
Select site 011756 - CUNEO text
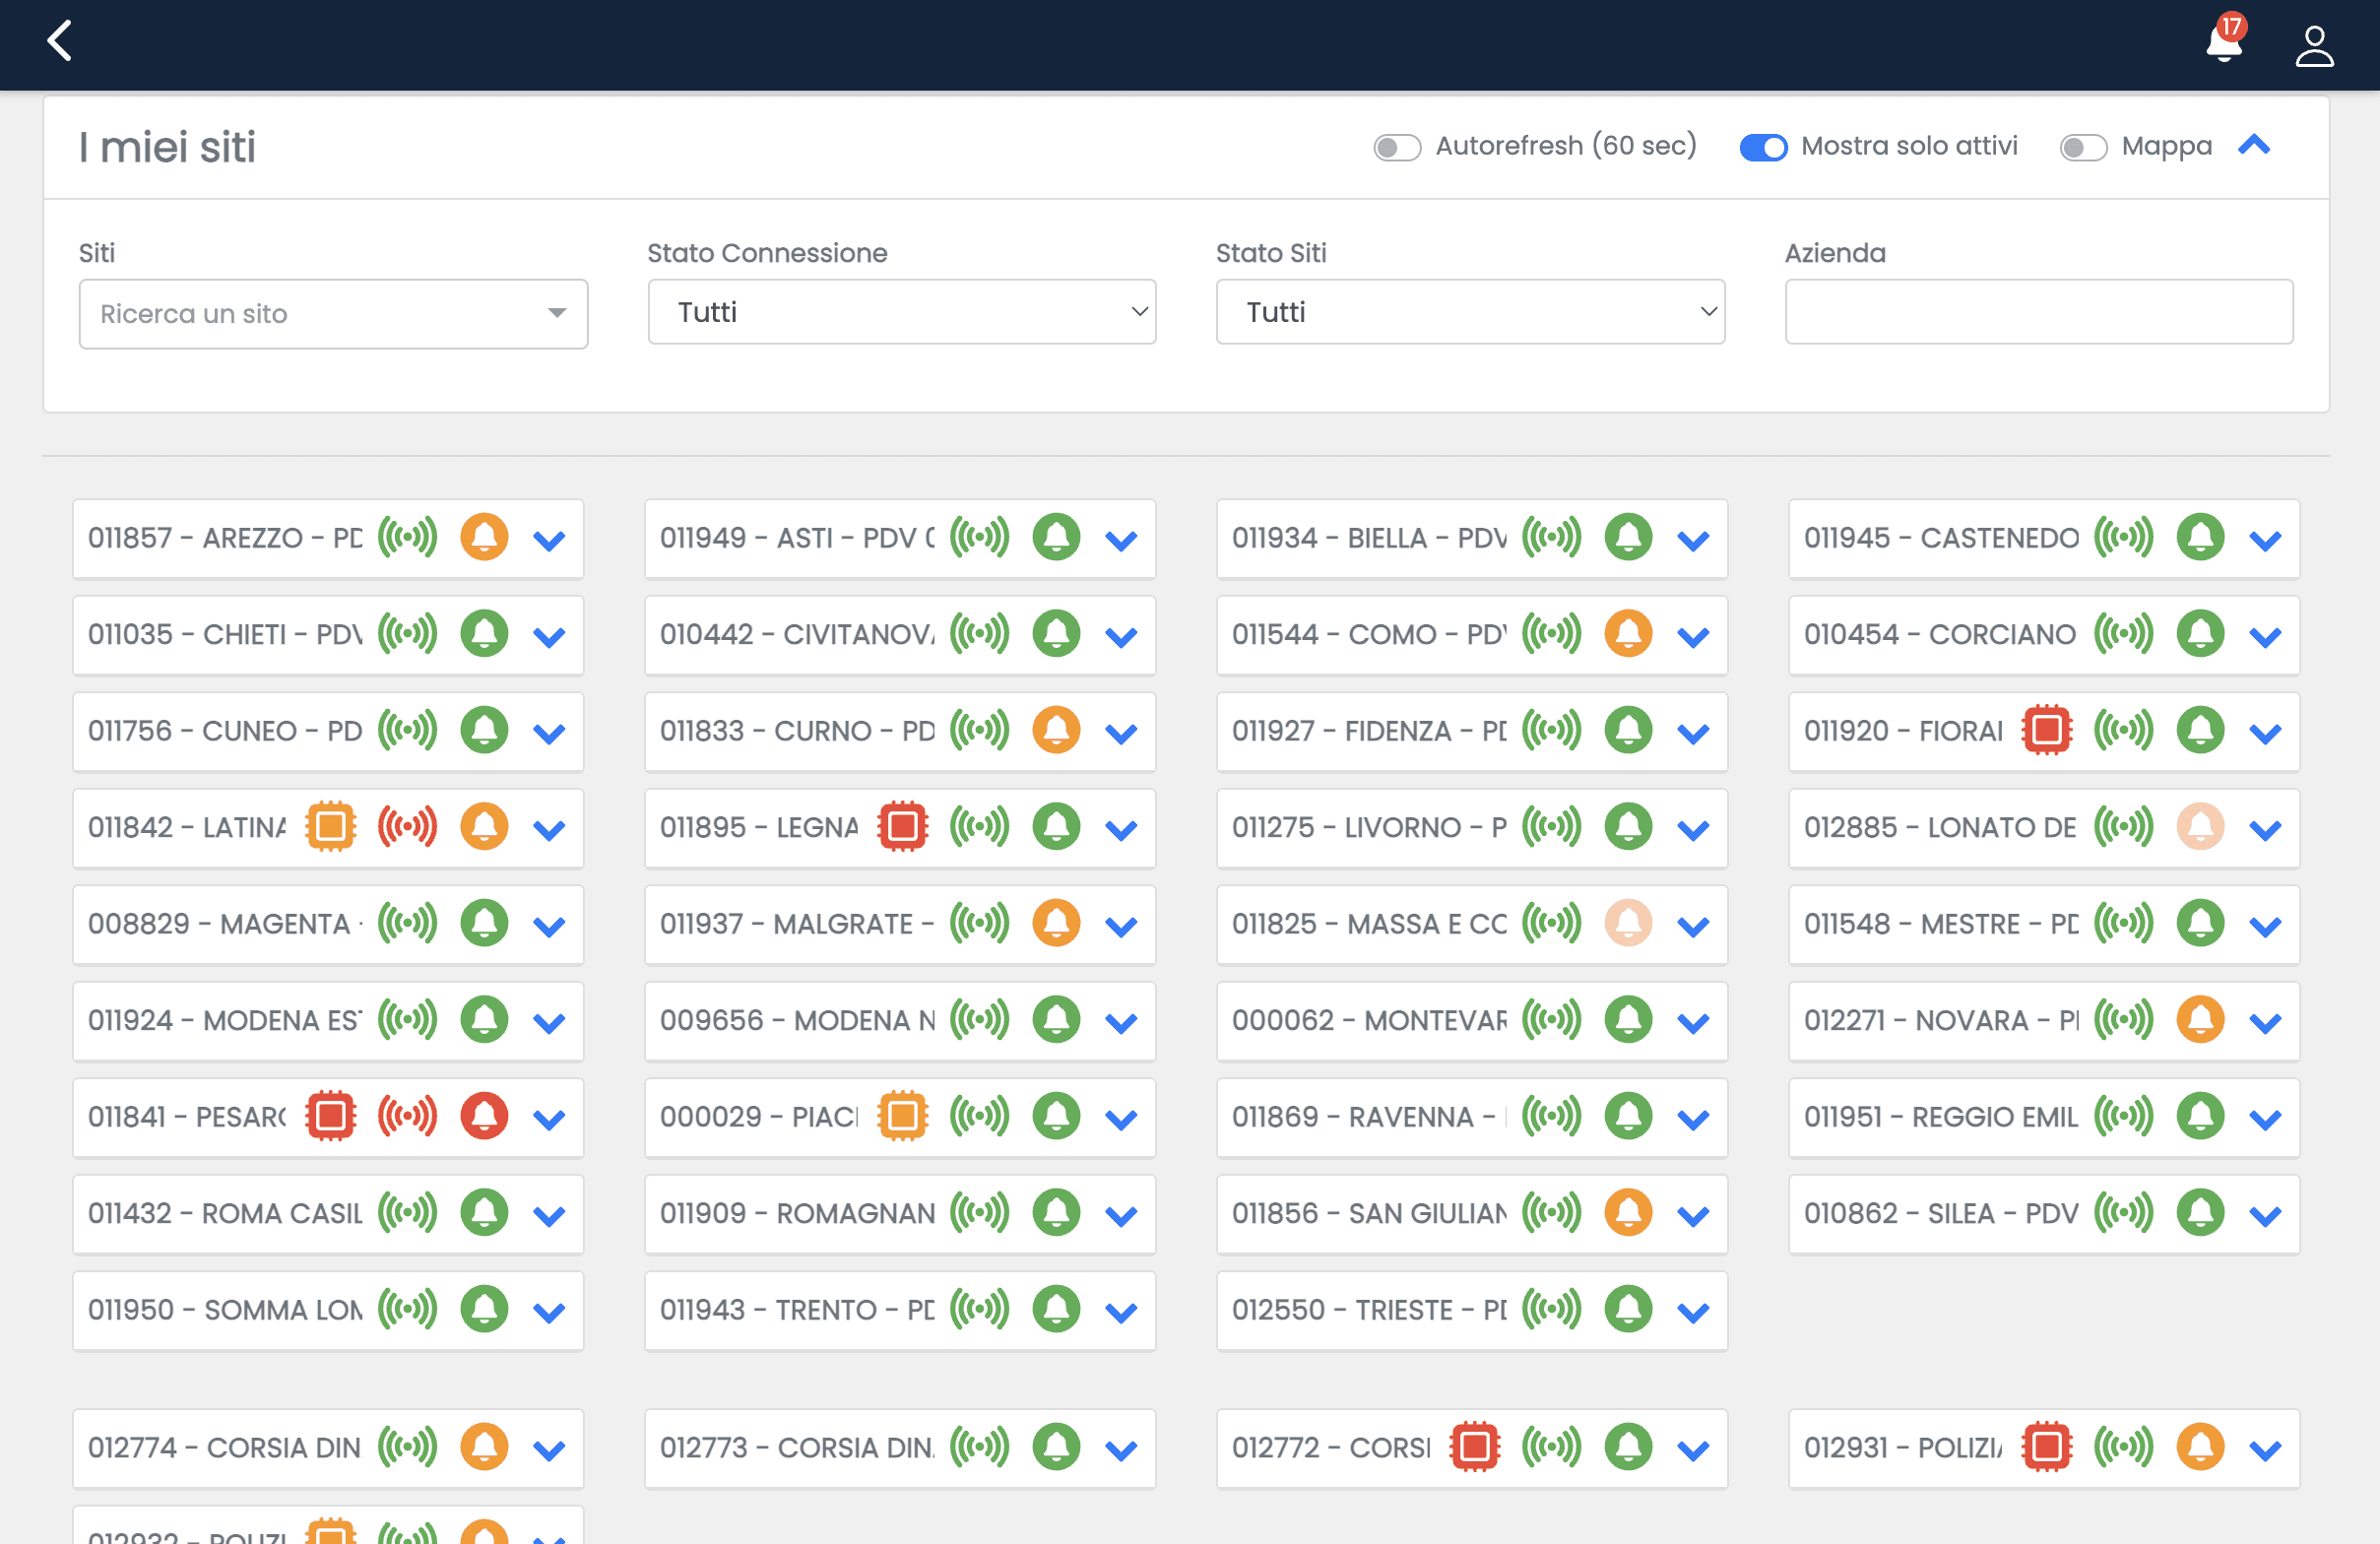225,731
